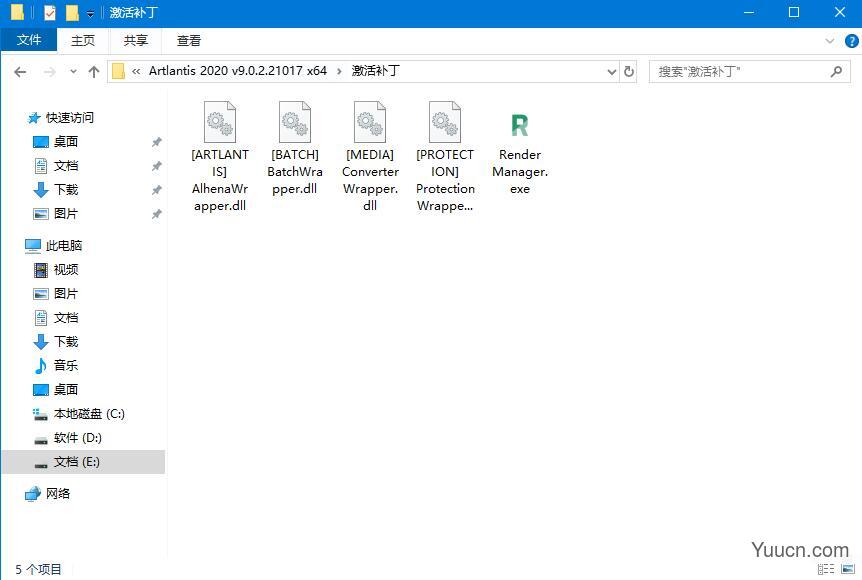The height and width of the screenshot is (580, 862).
Task: Open the recent locations dropdown arrow
Action: [x=73, y=71]
